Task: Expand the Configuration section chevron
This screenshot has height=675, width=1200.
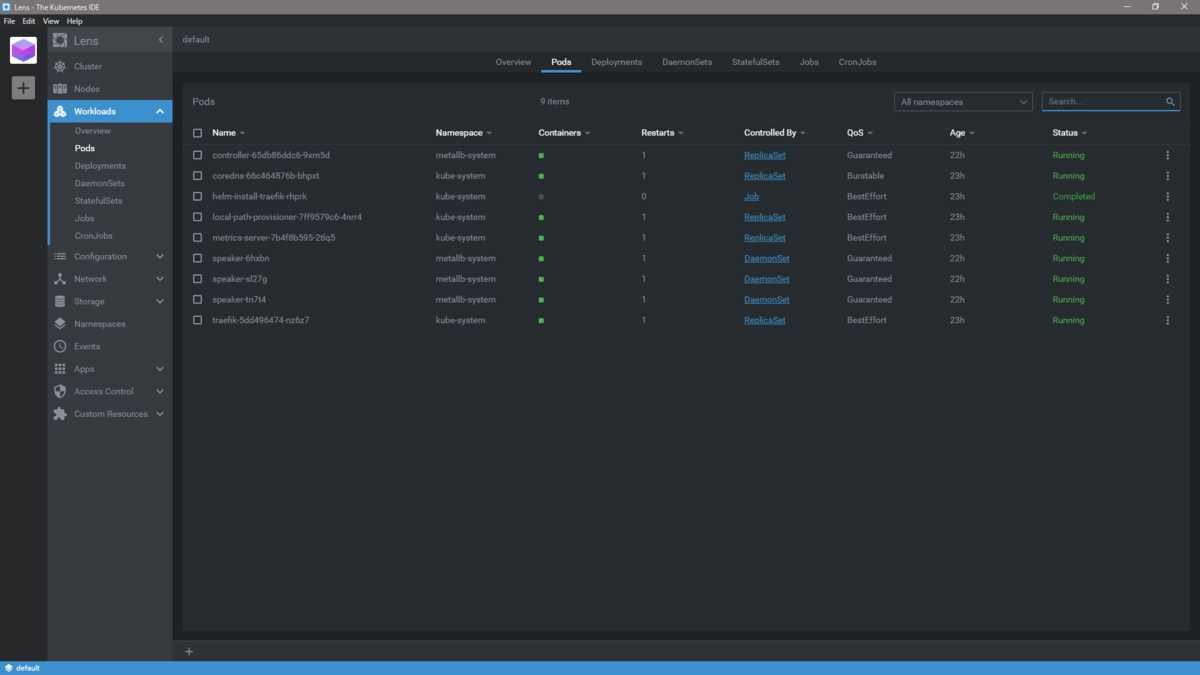Action: [x=160, y=256]
